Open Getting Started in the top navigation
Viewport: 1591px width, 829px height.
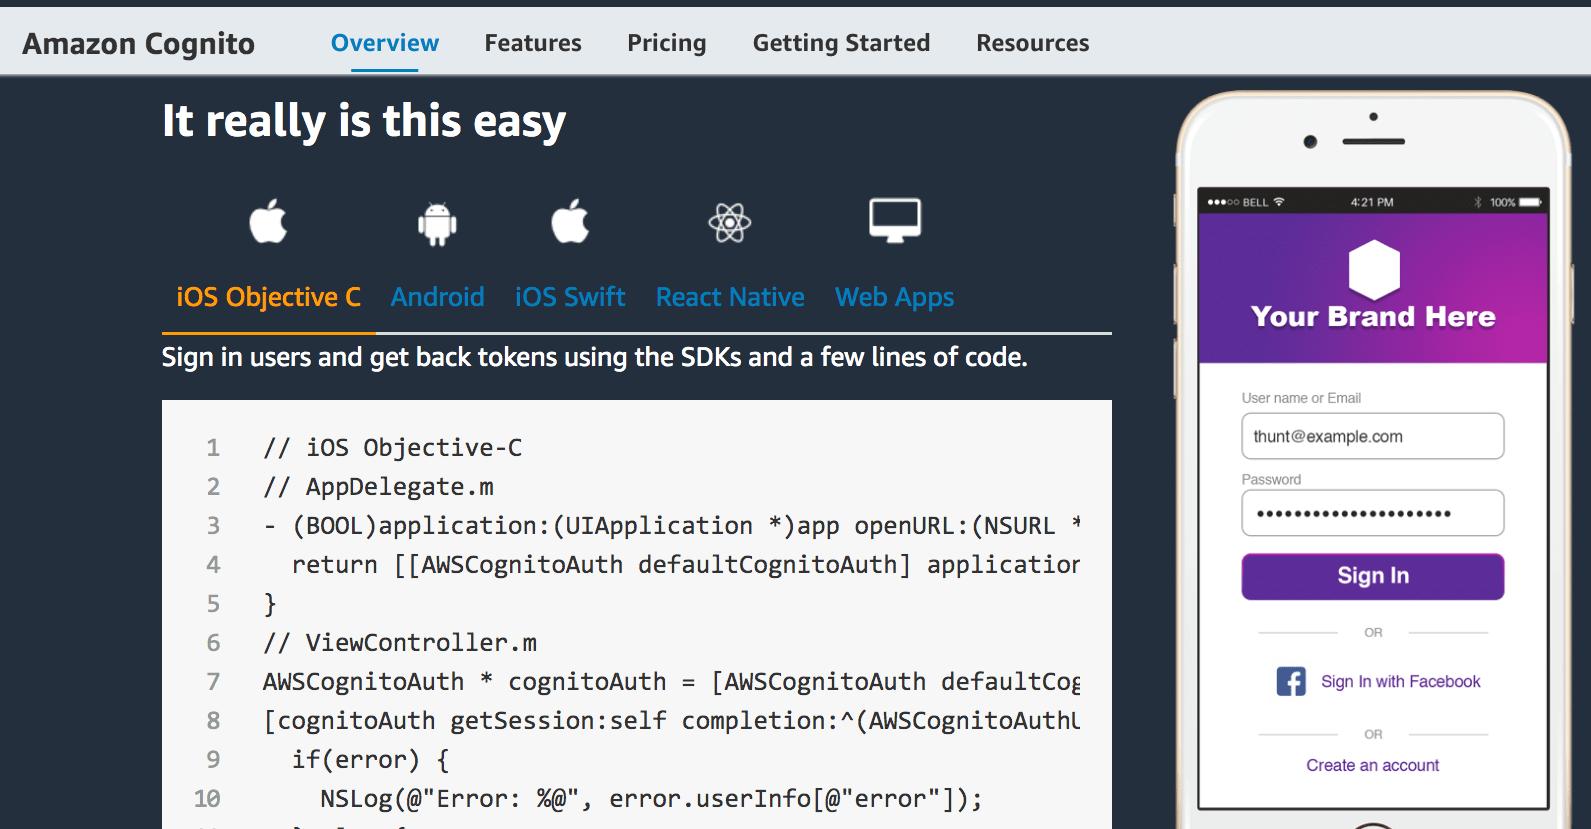click(x=841, y=43)
